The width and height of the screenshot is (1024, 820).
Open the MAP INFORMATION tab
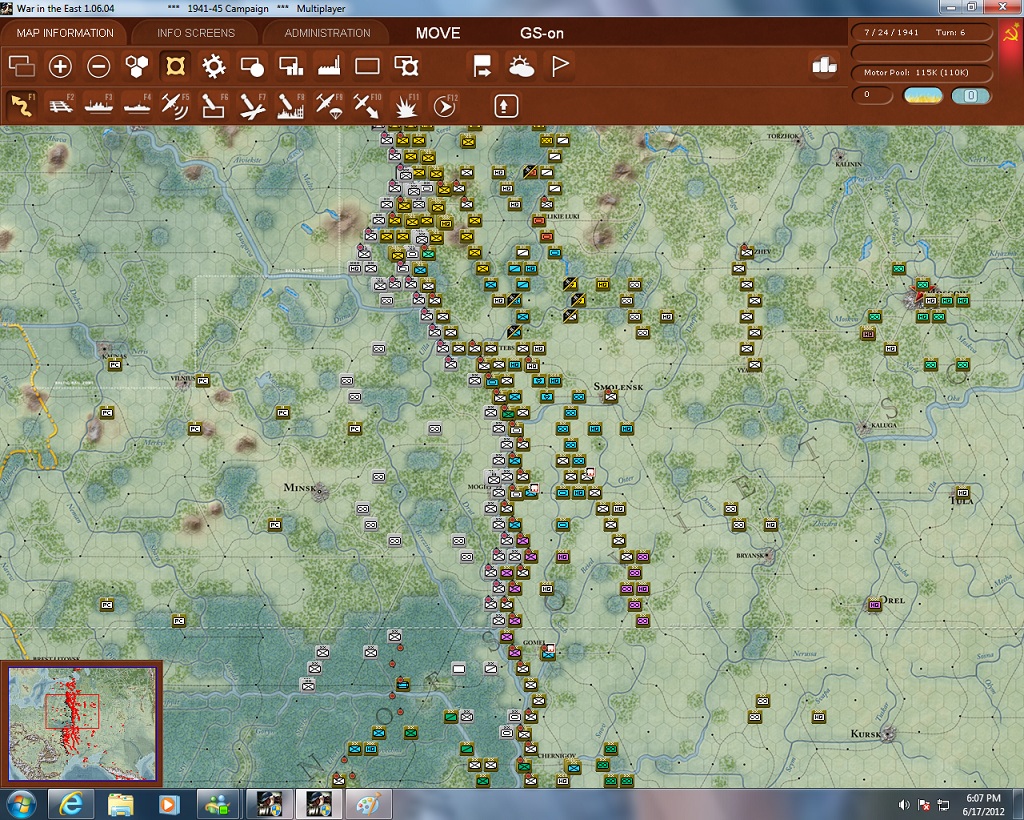(65, 33)
